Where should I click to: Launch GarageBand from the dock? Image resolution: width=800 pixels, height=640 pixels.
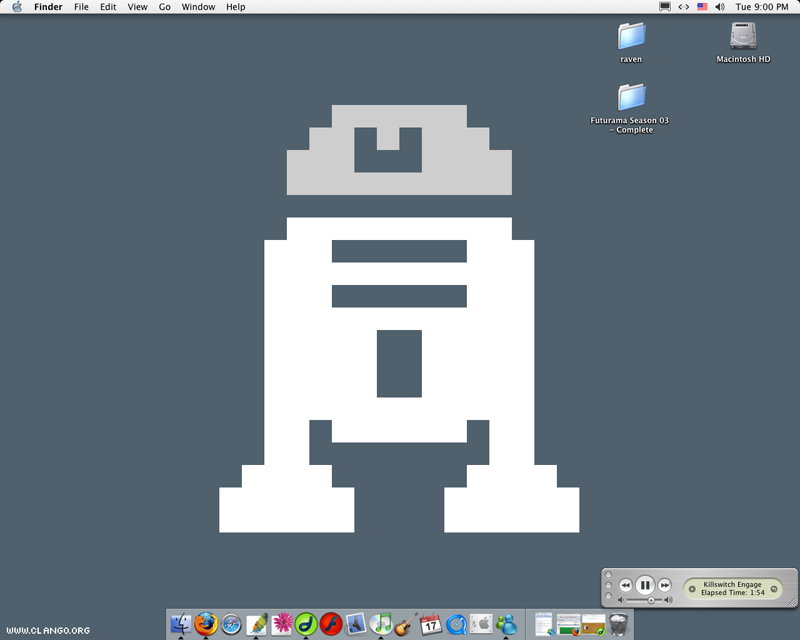pyautogui.click(x=406, y=624)
